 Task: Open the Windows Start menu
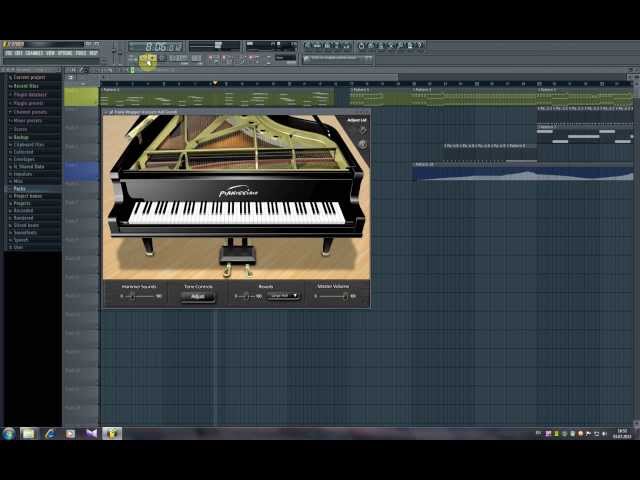click(x=9, y=433)
